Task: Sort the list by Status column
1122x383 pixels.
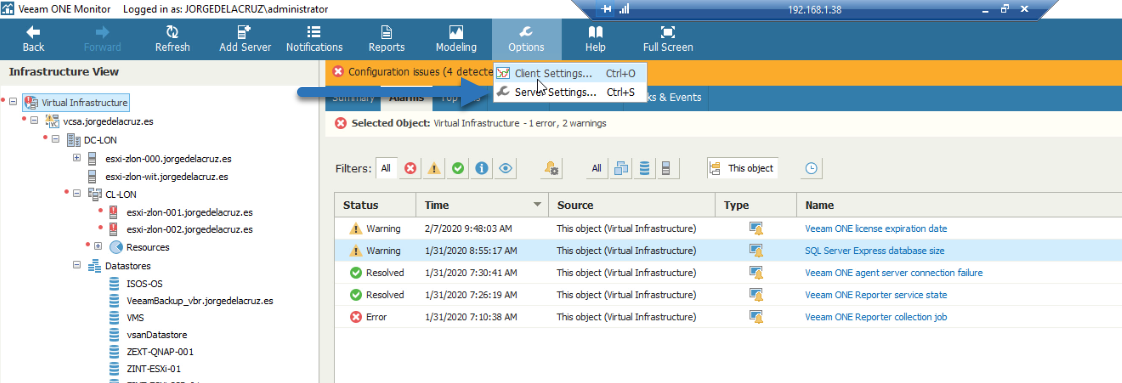Action: [x=375, y=205]
